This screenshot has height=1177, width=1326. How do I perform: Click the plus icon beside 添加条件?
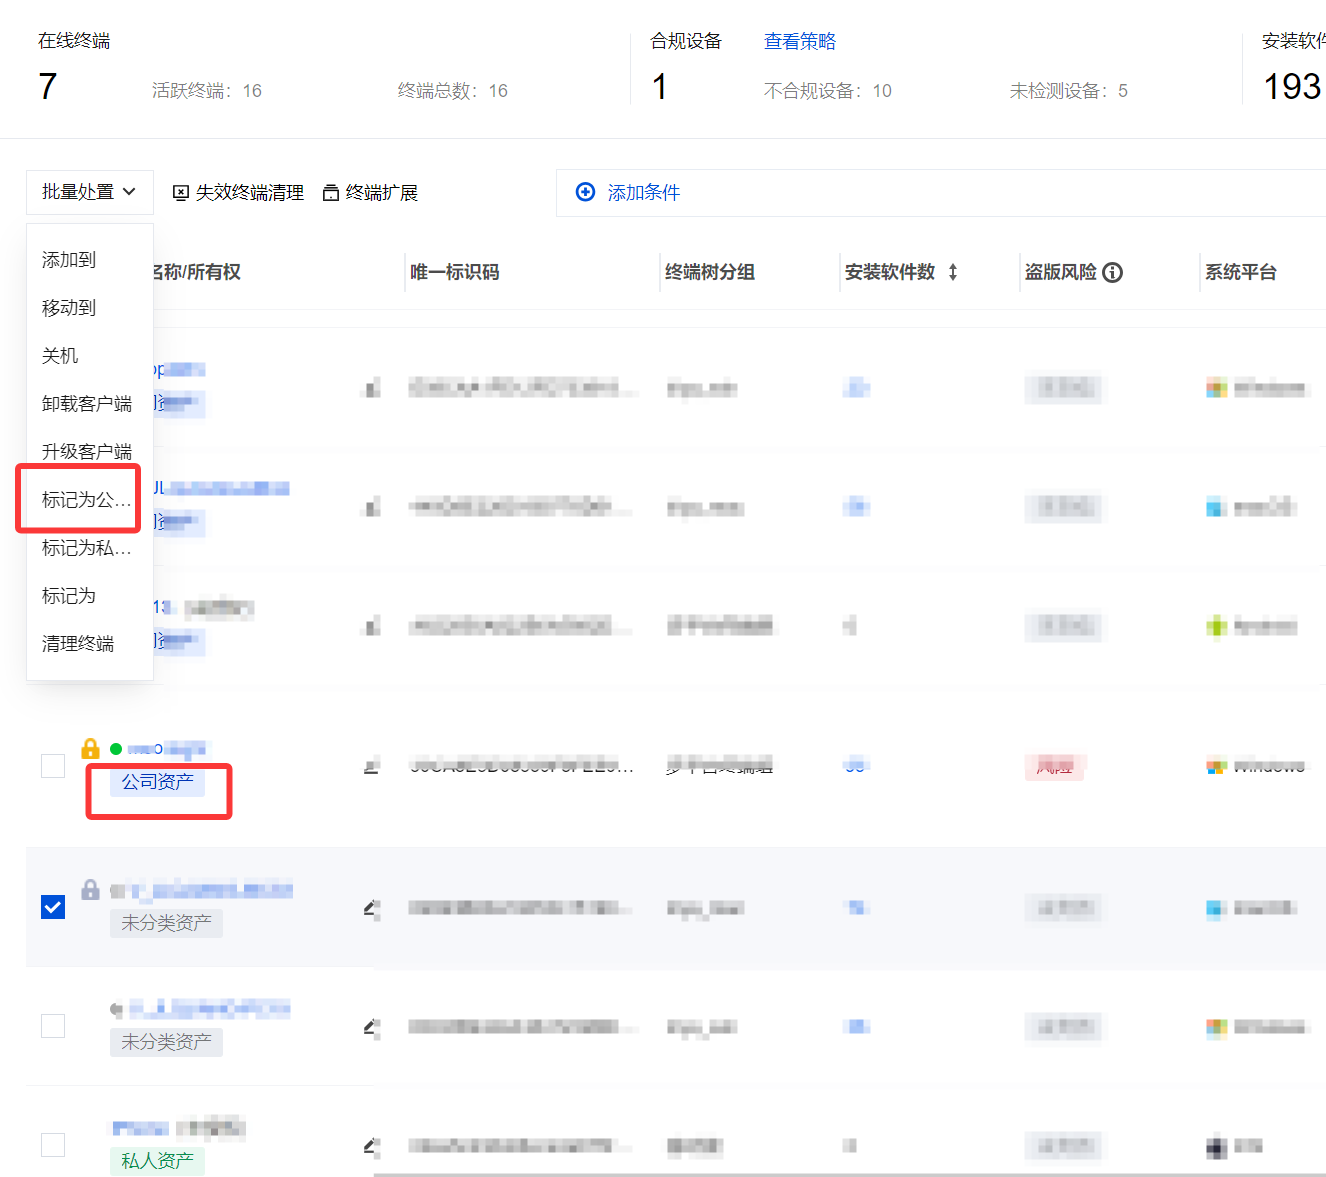(x=586, y=192)
